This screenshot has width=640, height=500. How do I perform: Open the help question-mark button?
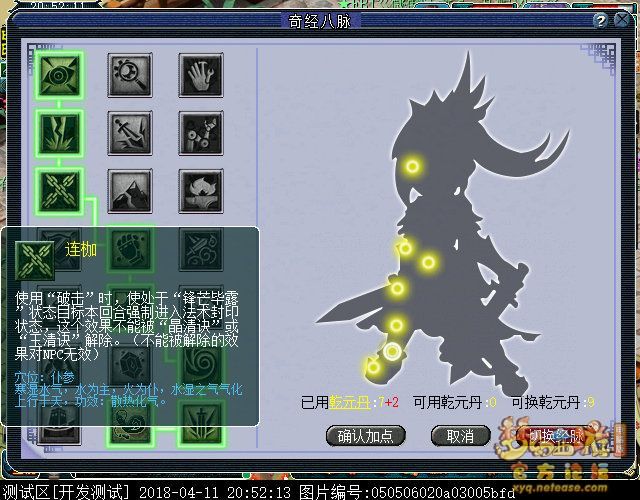[600, 20]
